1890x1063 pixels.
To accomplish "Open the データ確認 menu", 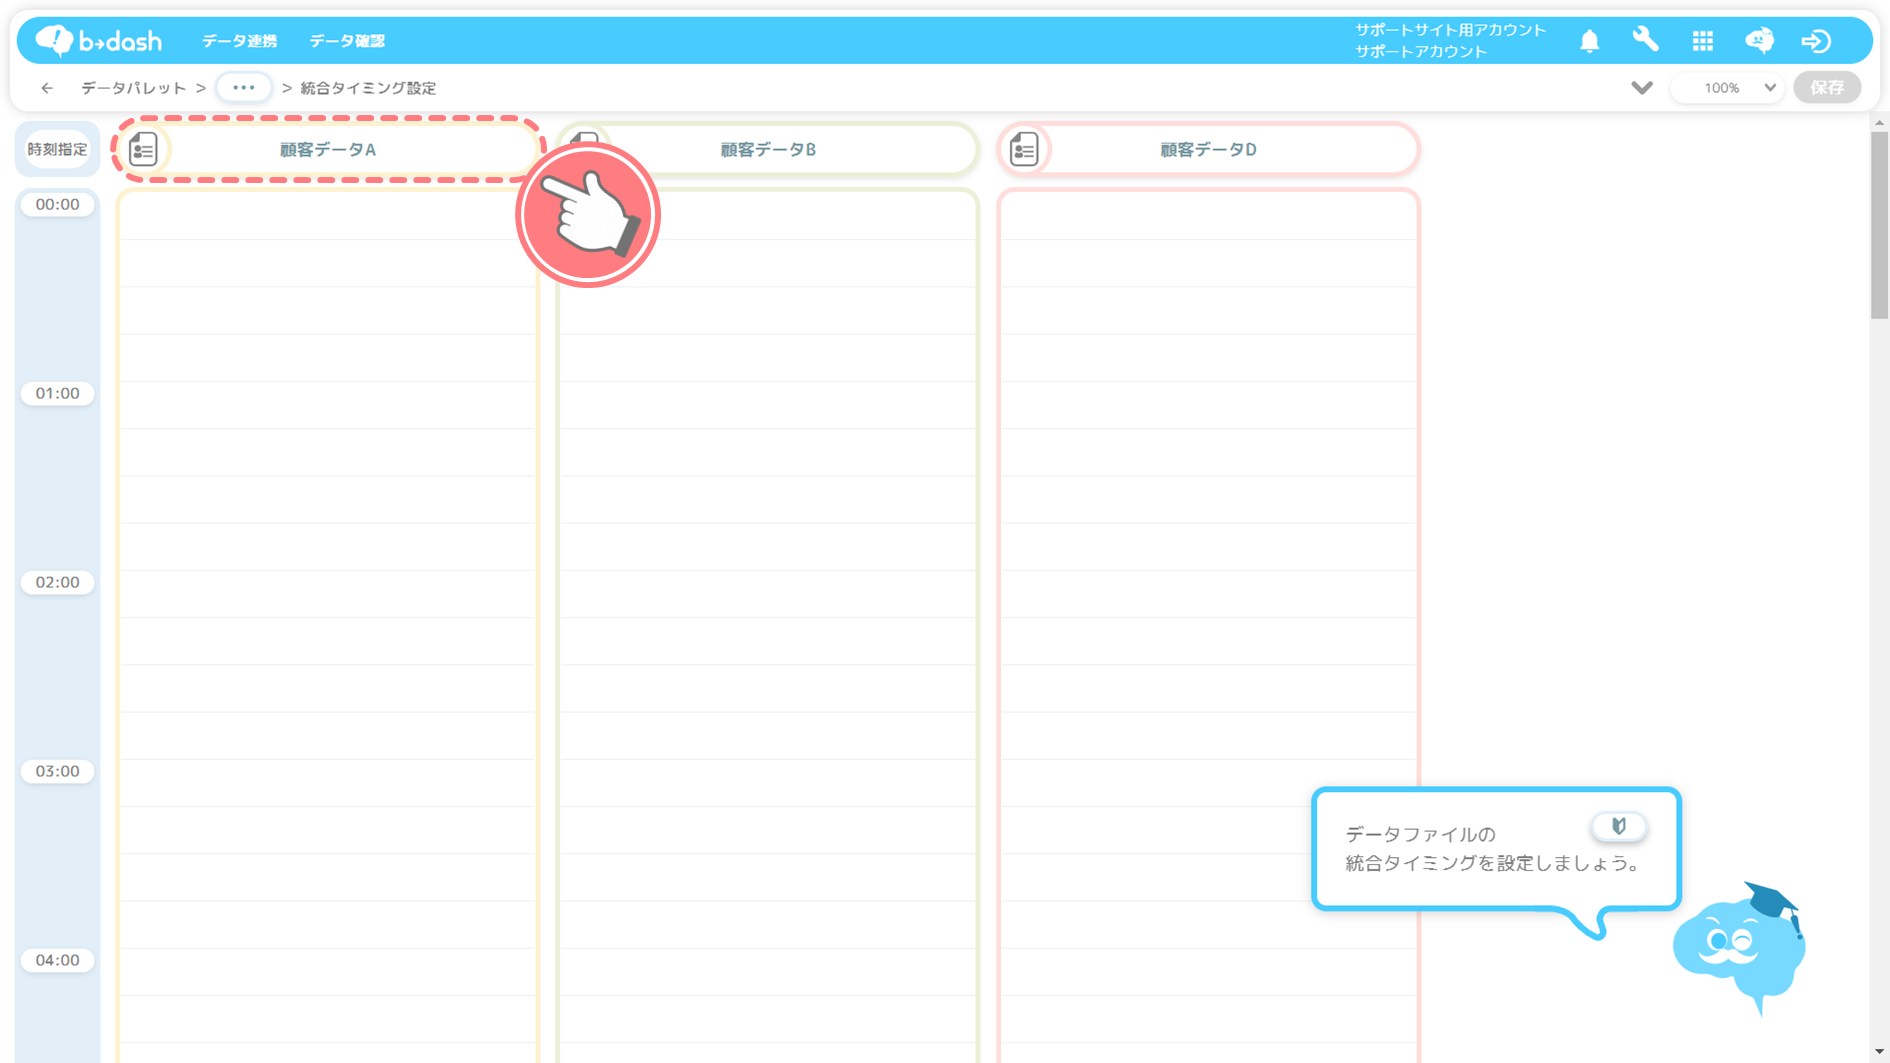I will pos(346,41).
